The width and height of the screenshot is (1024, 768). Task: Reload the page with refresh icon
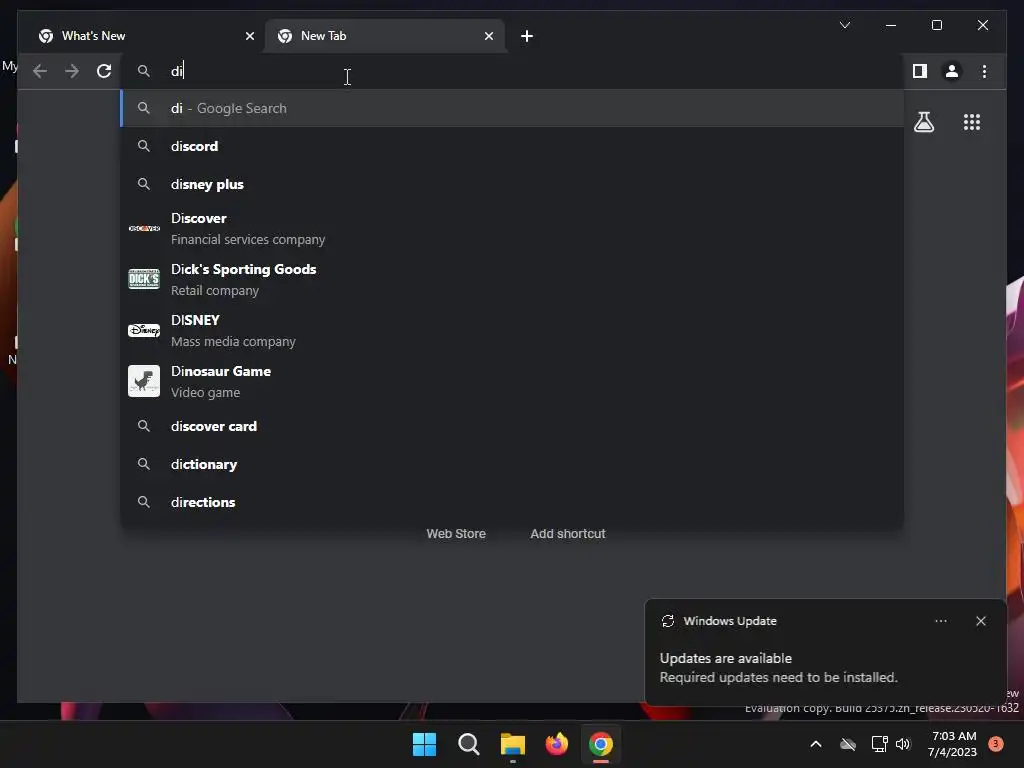tap(104, 71)
